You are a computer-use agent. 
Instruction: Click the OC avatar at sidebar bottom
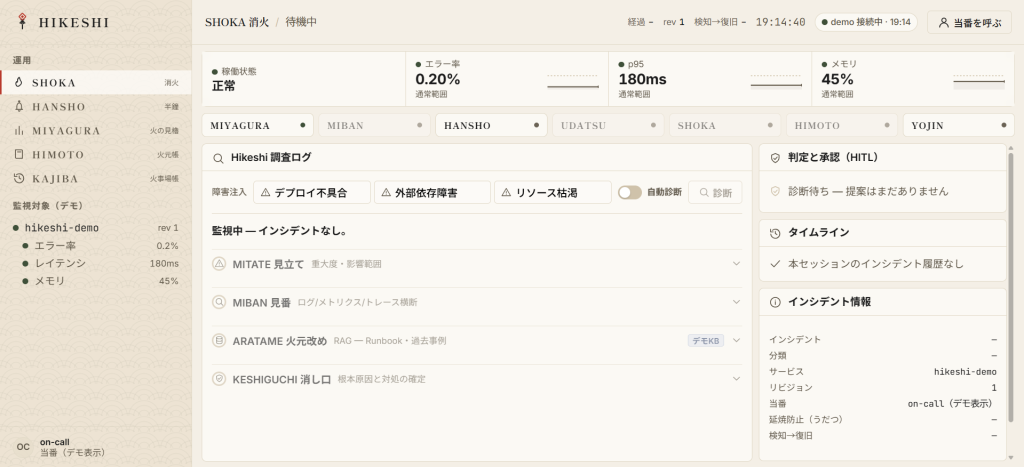pos(23,447)
